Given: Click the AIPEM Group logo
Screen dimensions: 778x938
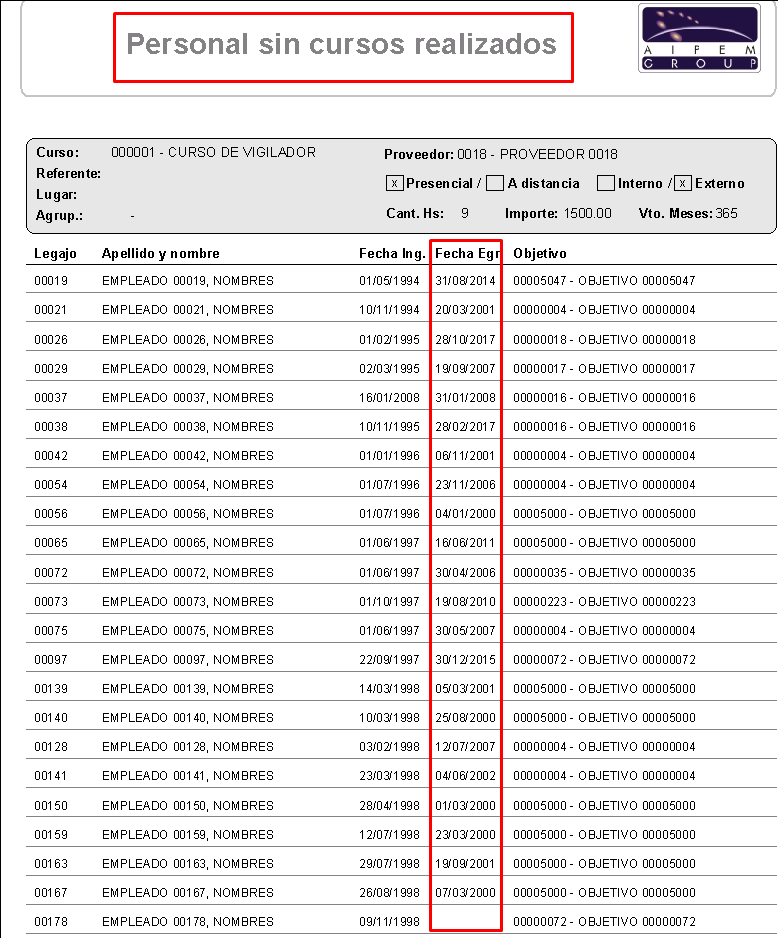Looking at the screenshot, I should tap(699, 38).
